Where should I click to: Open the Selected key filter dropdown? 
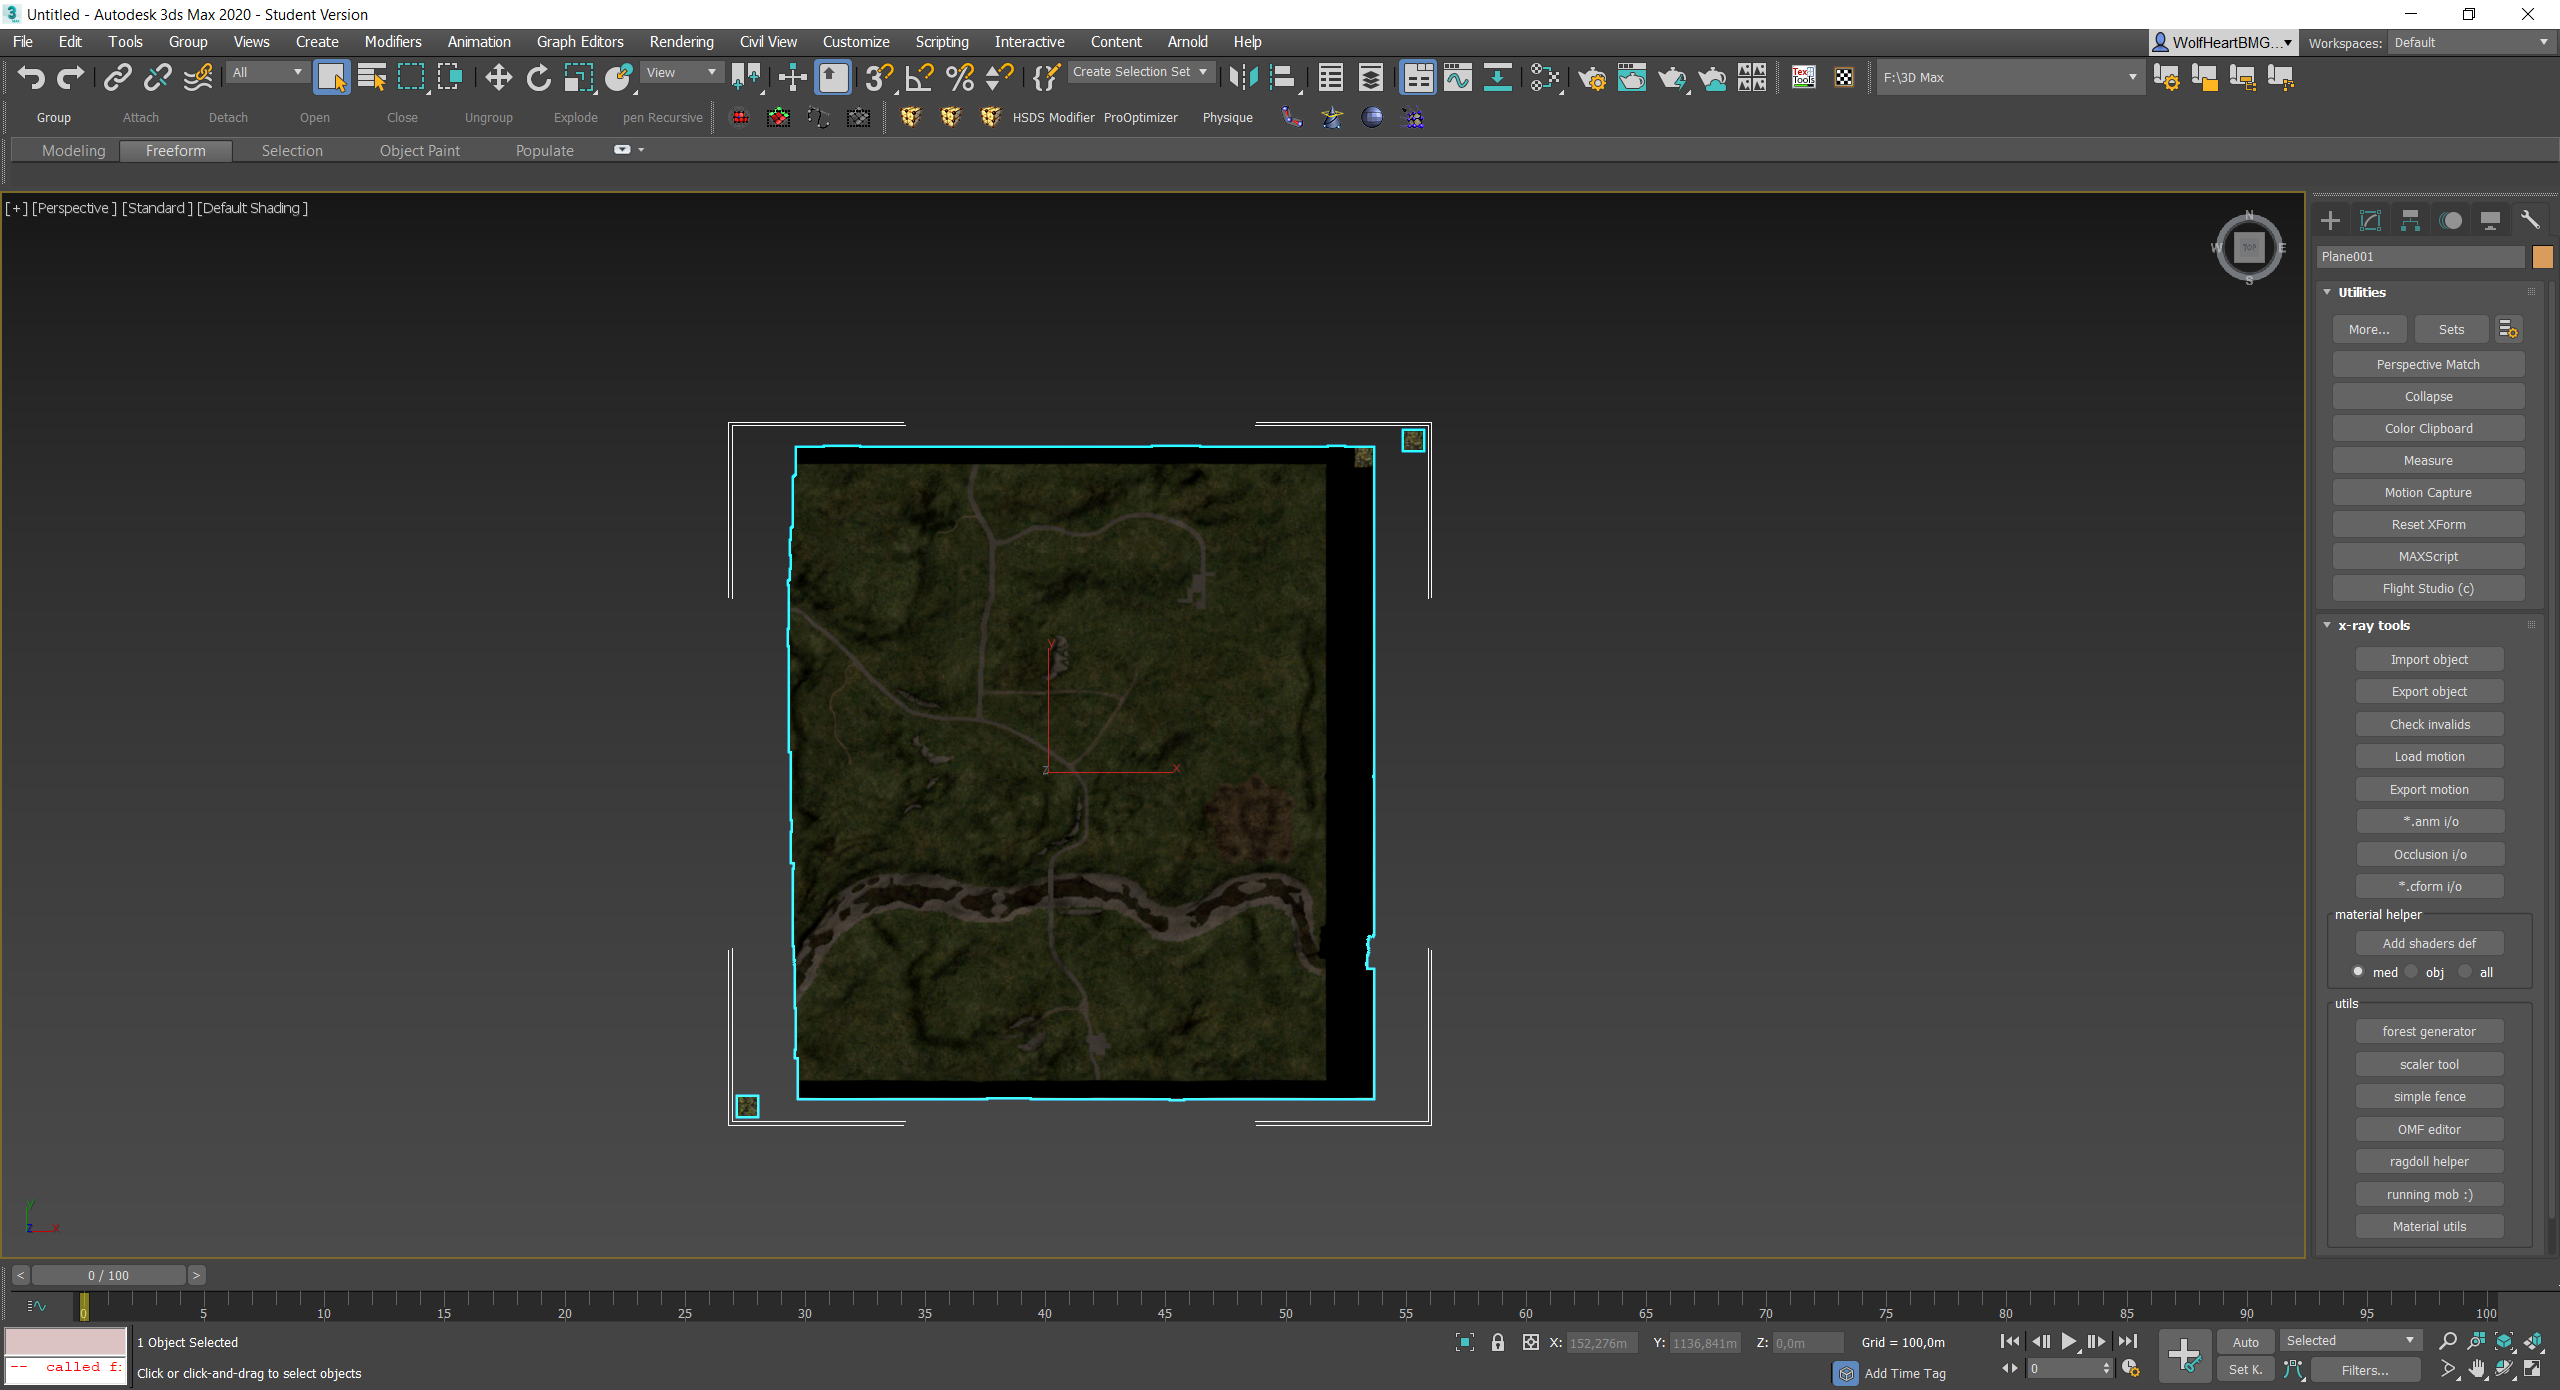pyautogui.click(x=2350, y=1340)
